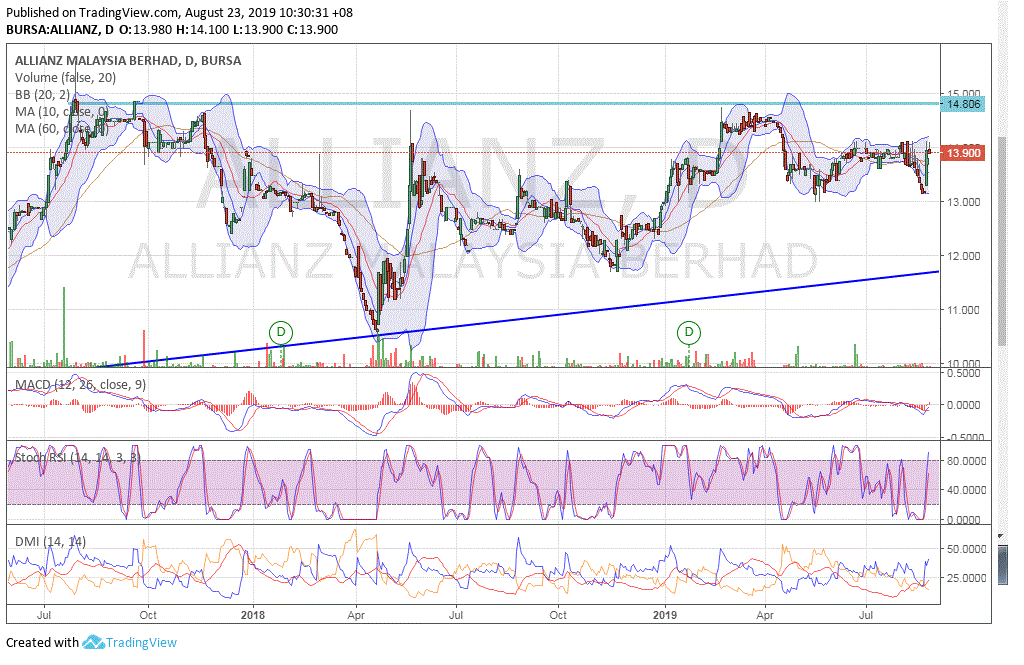Open the TradingView link text

pos(141,643)
